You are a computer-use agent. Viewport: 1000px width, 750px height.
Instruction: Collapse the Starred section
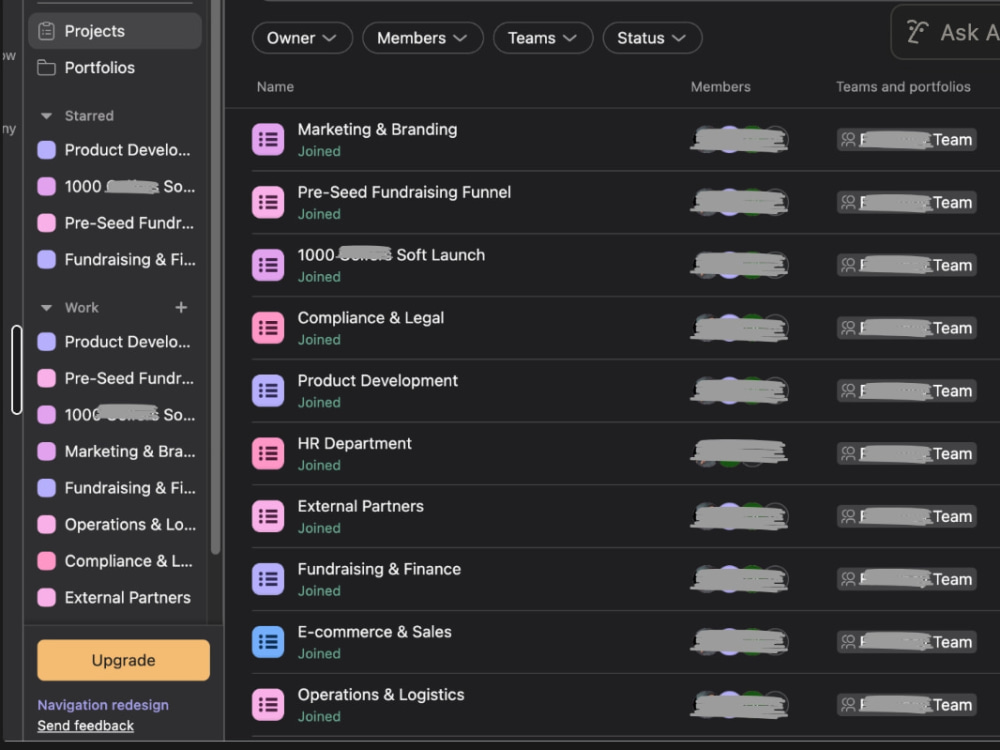[x=46, y=116]
